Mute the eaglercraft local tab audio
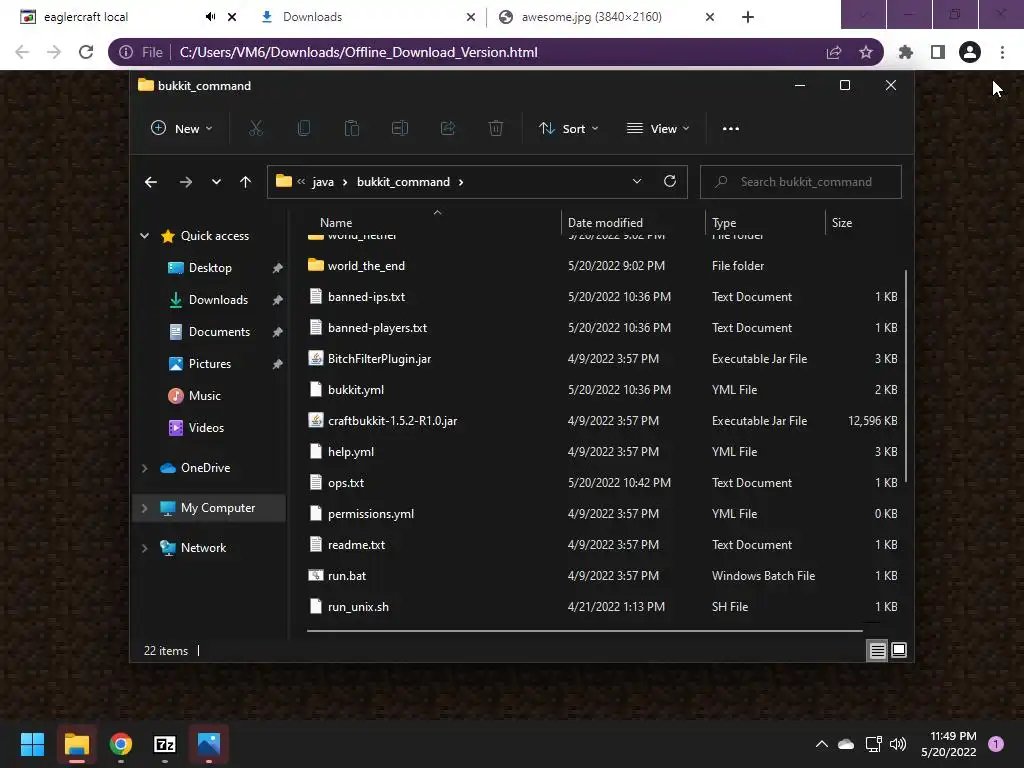1024x768 pixels. pos(210,17)
